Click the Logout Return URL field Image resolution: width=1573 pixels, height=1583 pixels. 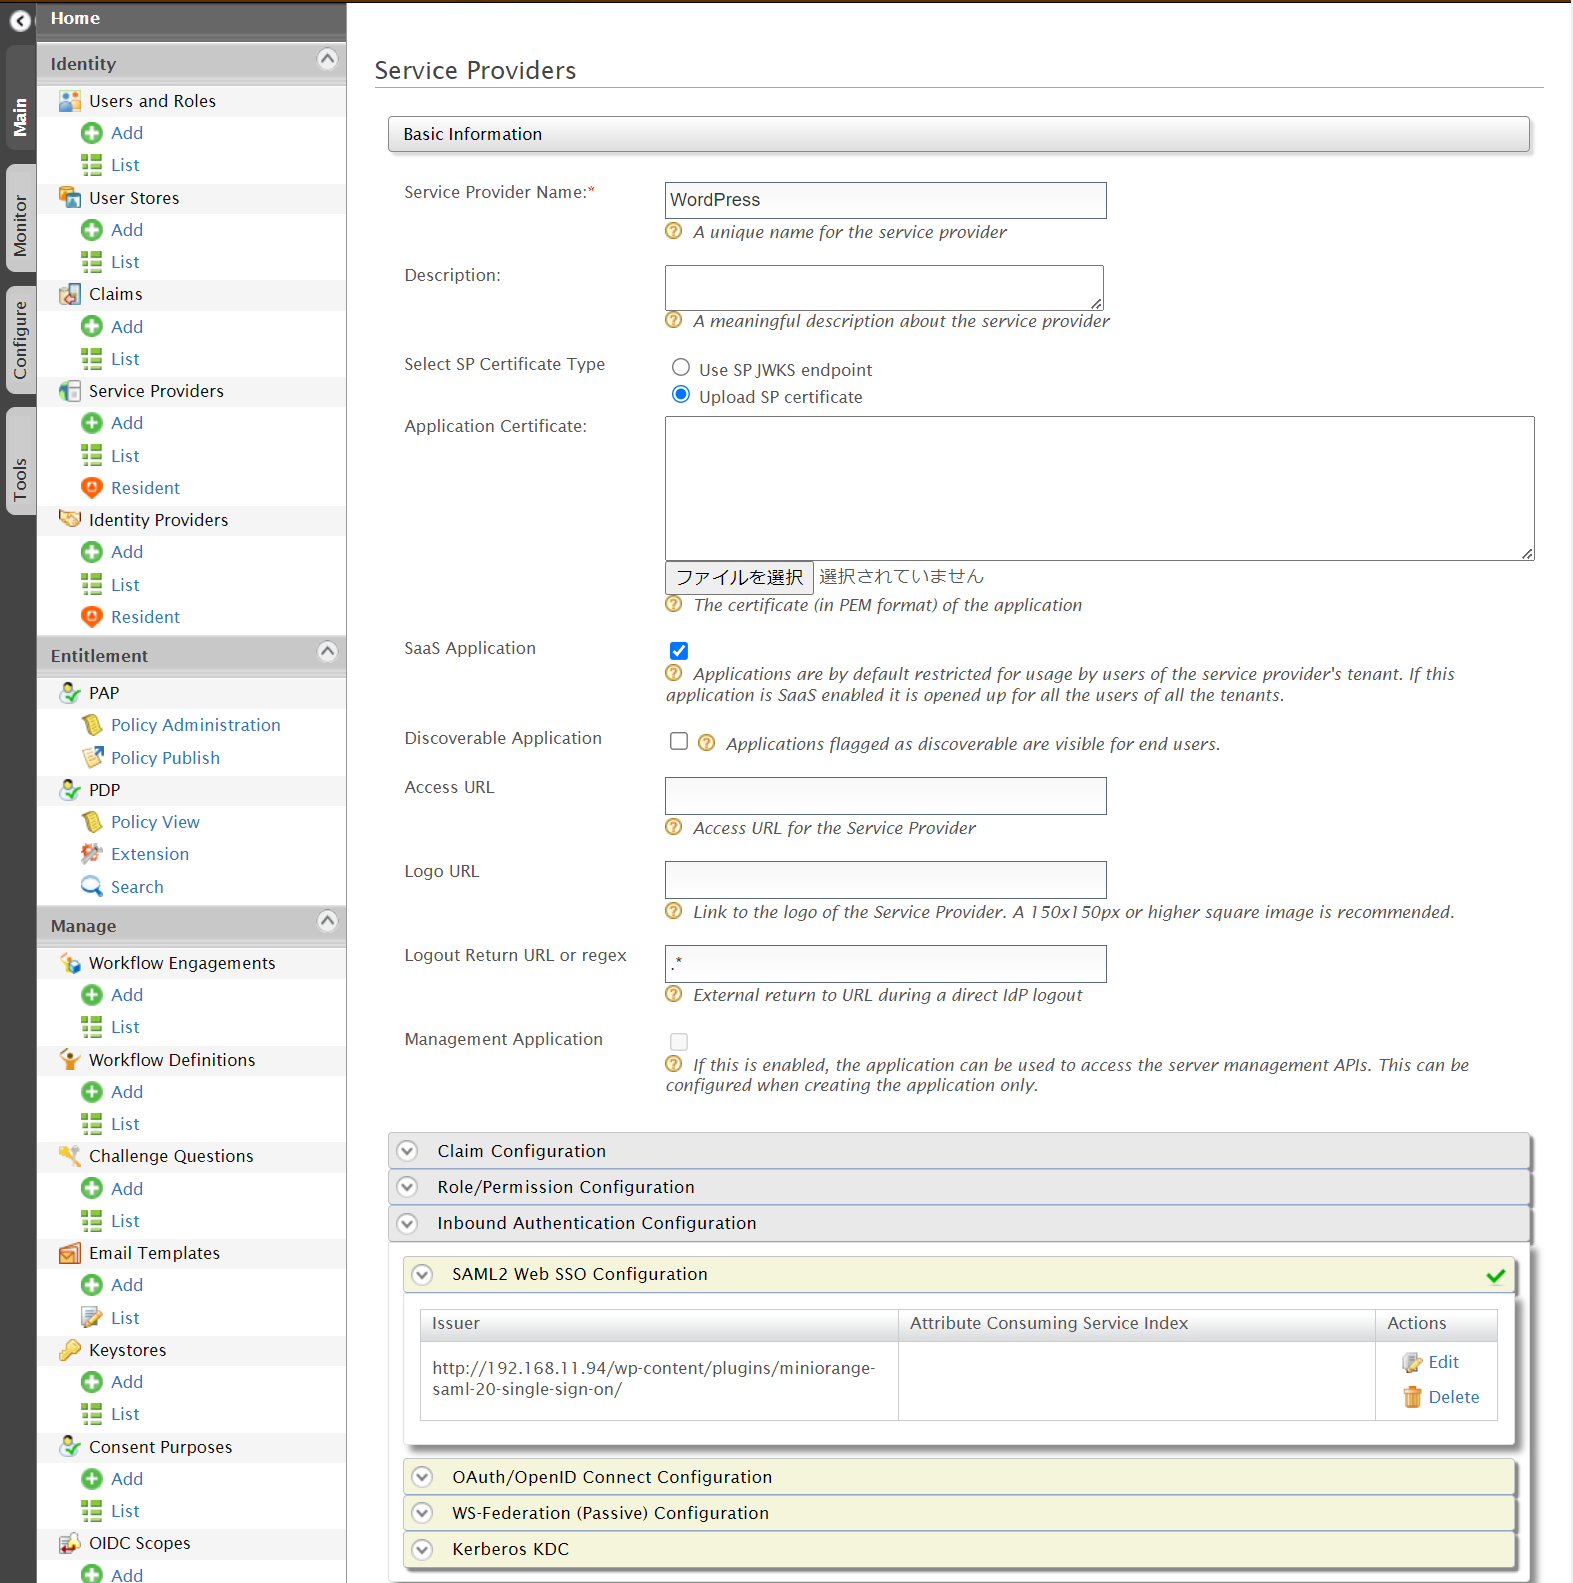(x=885, y=964)
